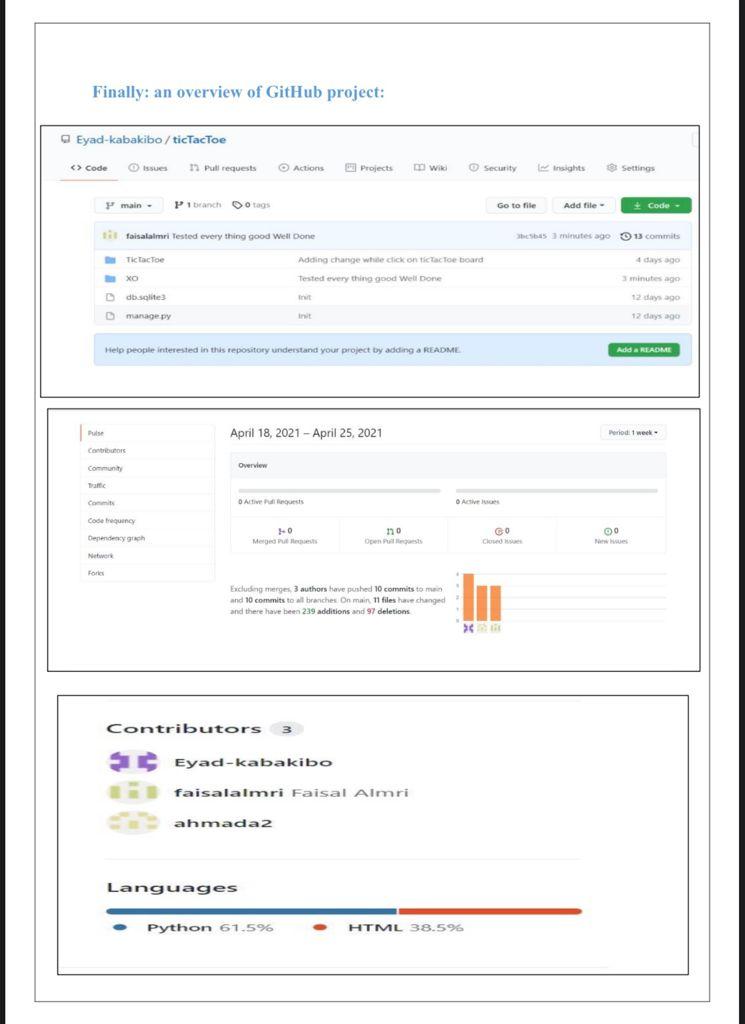Switch to Pull requests tab
The height and width of the screenshot is (1024, 745).
[x=223, y=168]
